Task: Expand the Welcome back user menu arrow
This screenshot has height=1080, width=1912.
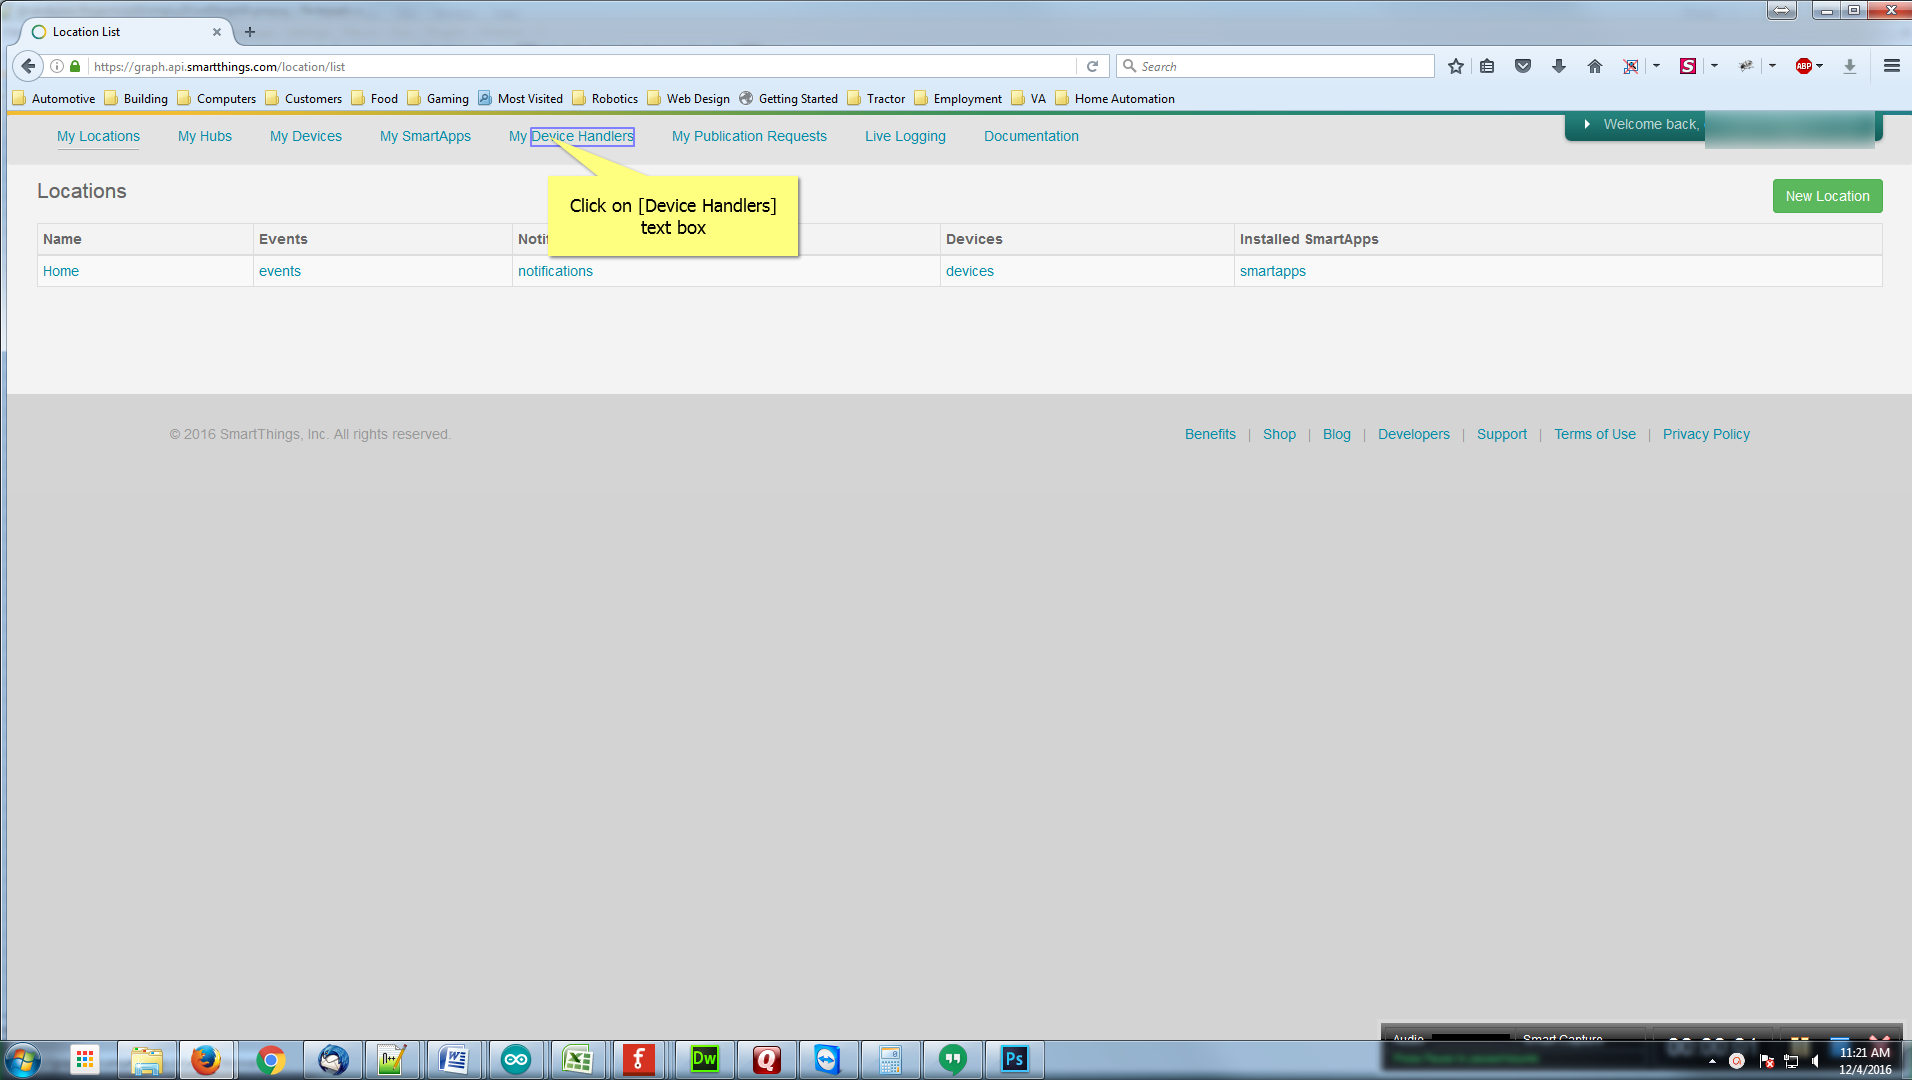Action: pos(1587,124)
